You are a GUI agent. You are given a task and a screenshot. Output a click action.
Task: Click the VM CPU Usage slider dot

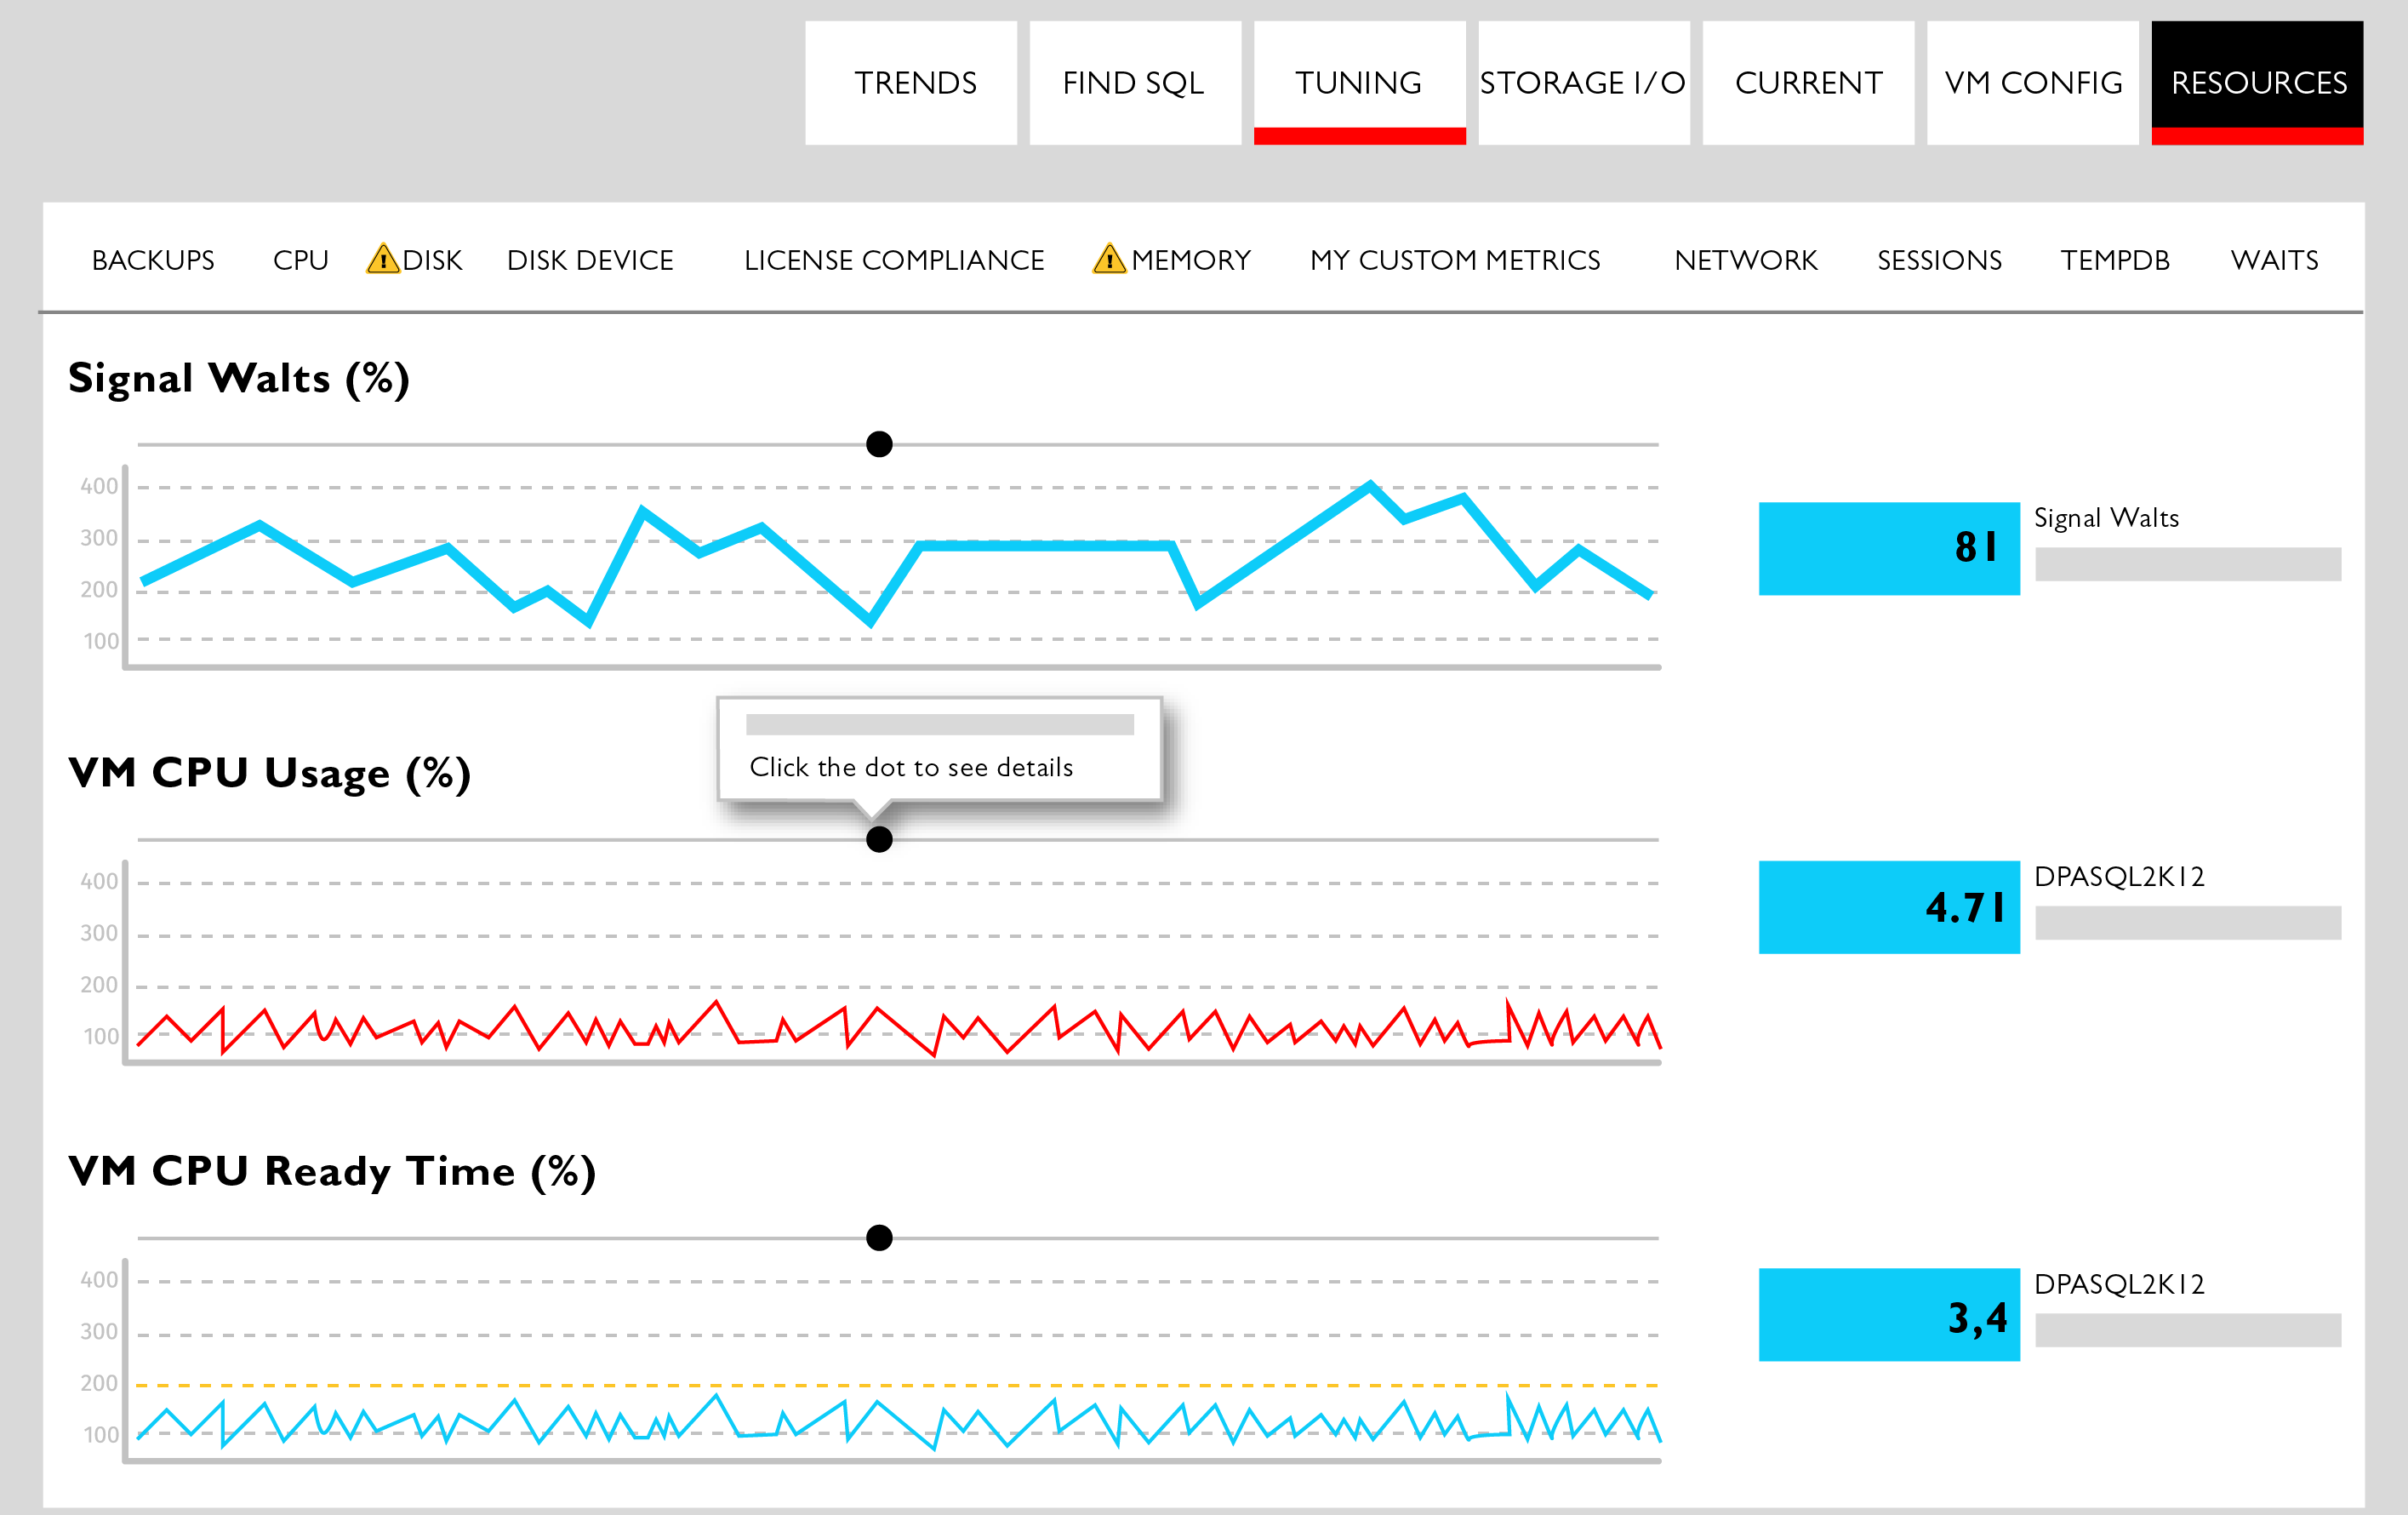point(879,839)
